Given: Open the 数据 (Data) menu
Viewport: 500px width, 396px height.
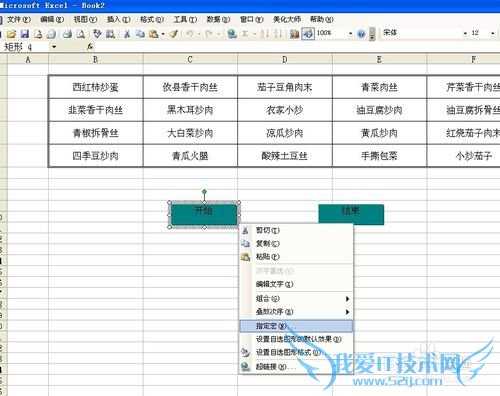Looking at the screenshot, I should click(218, 19).
